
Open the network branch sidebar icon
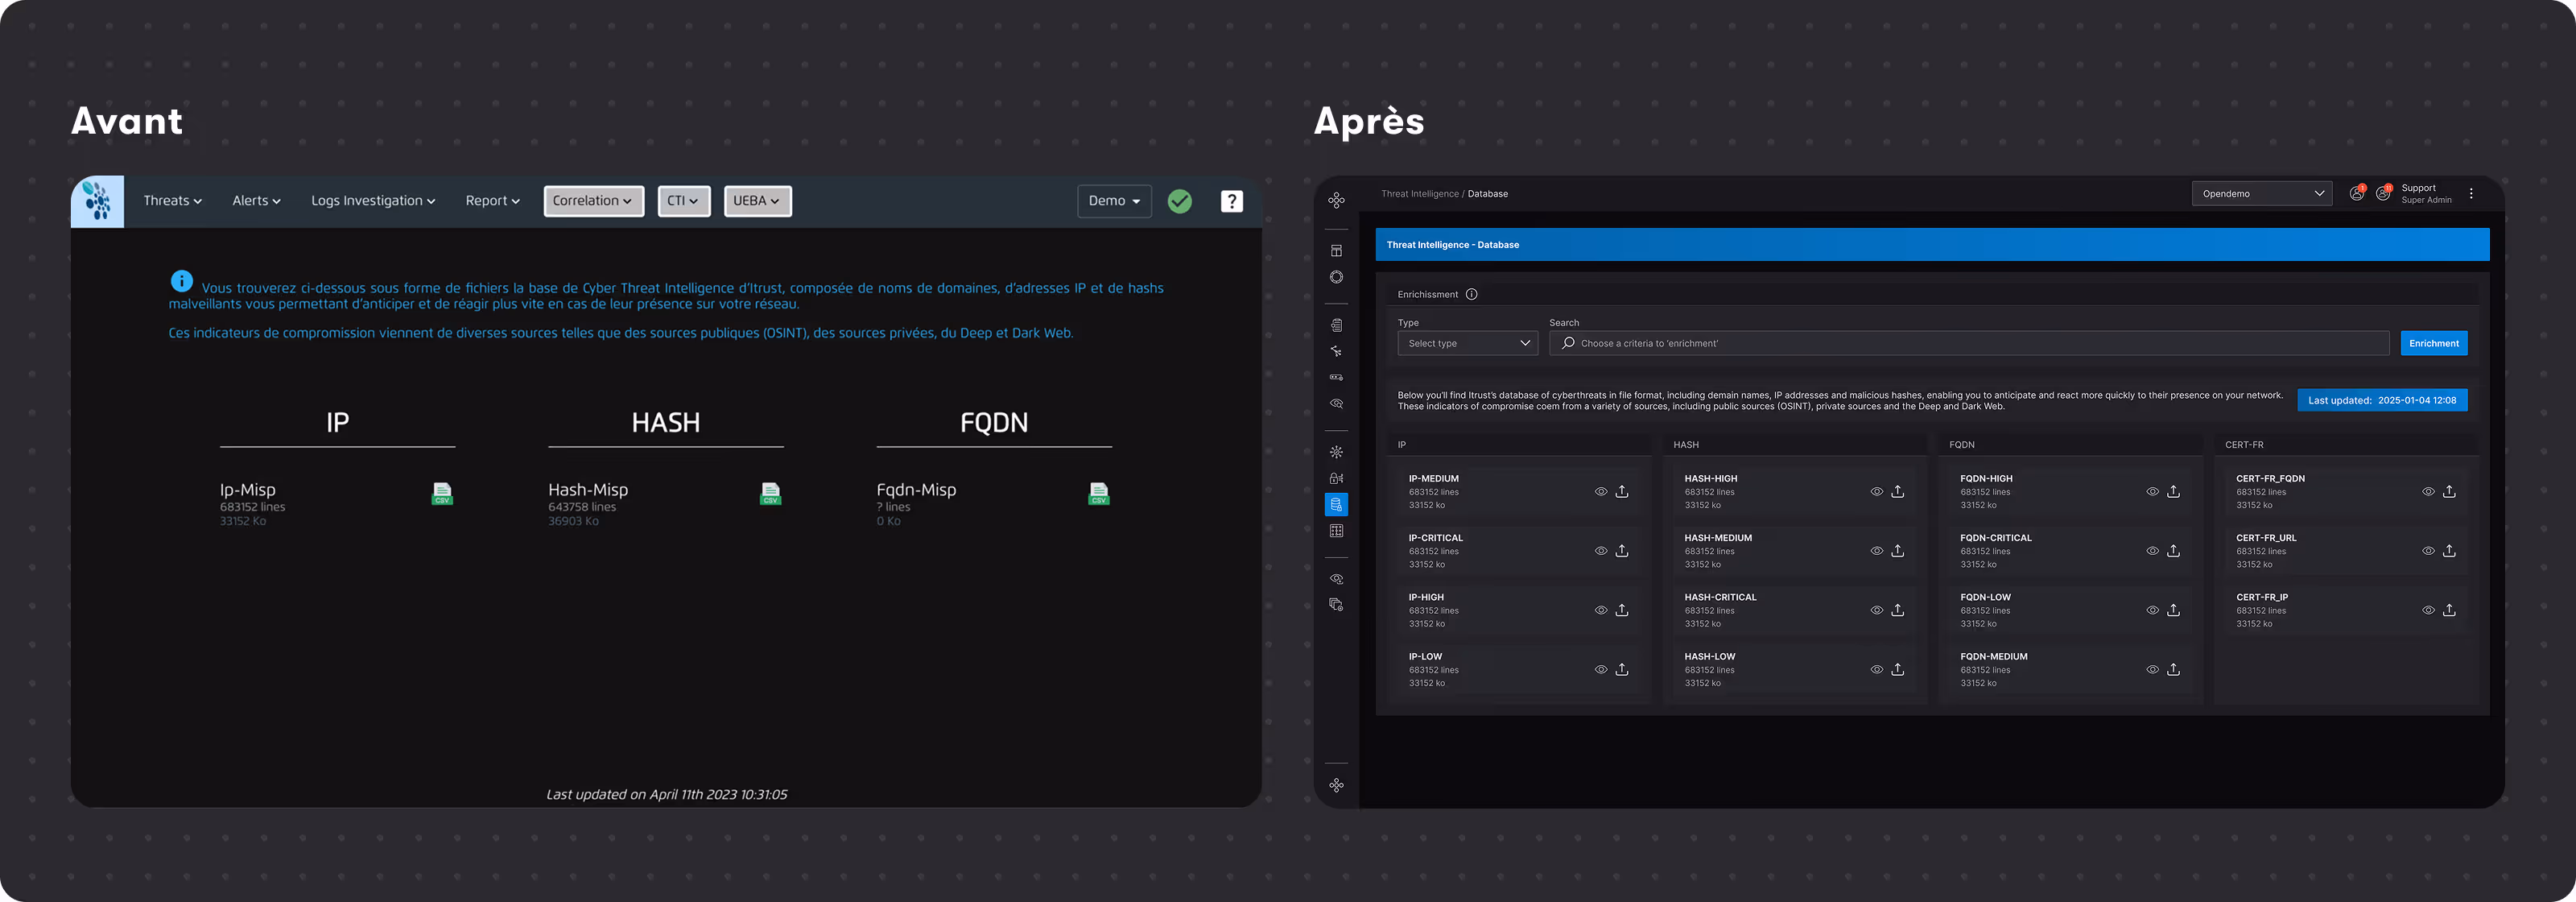1336,351
